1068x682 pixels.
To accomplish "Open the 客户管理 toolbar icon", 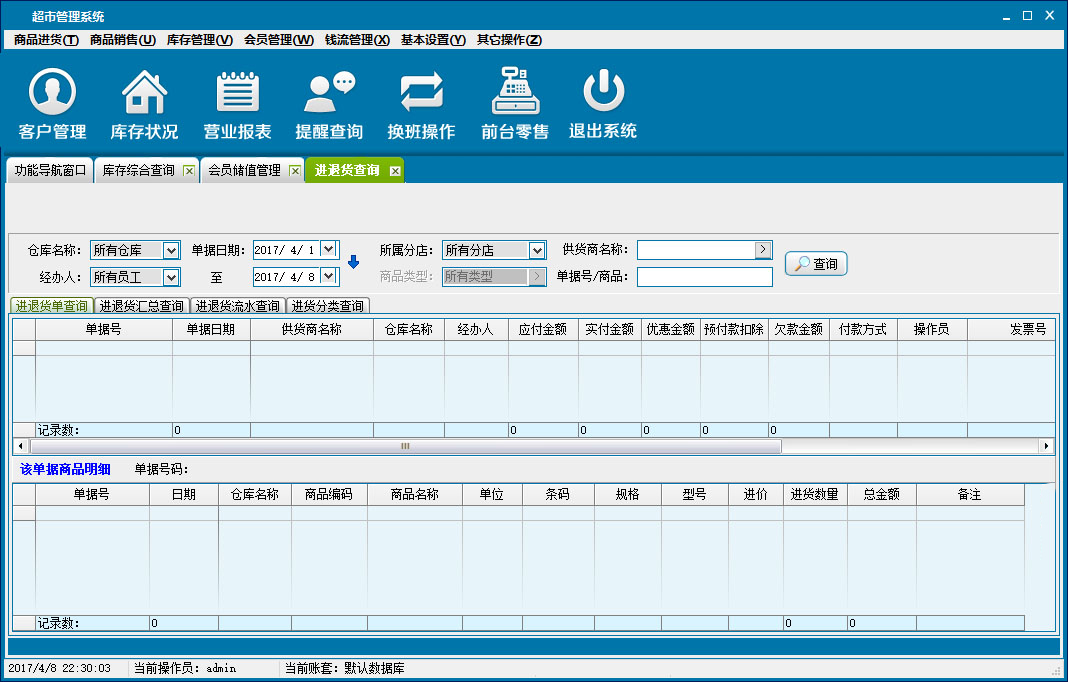I will click(52, 104).
